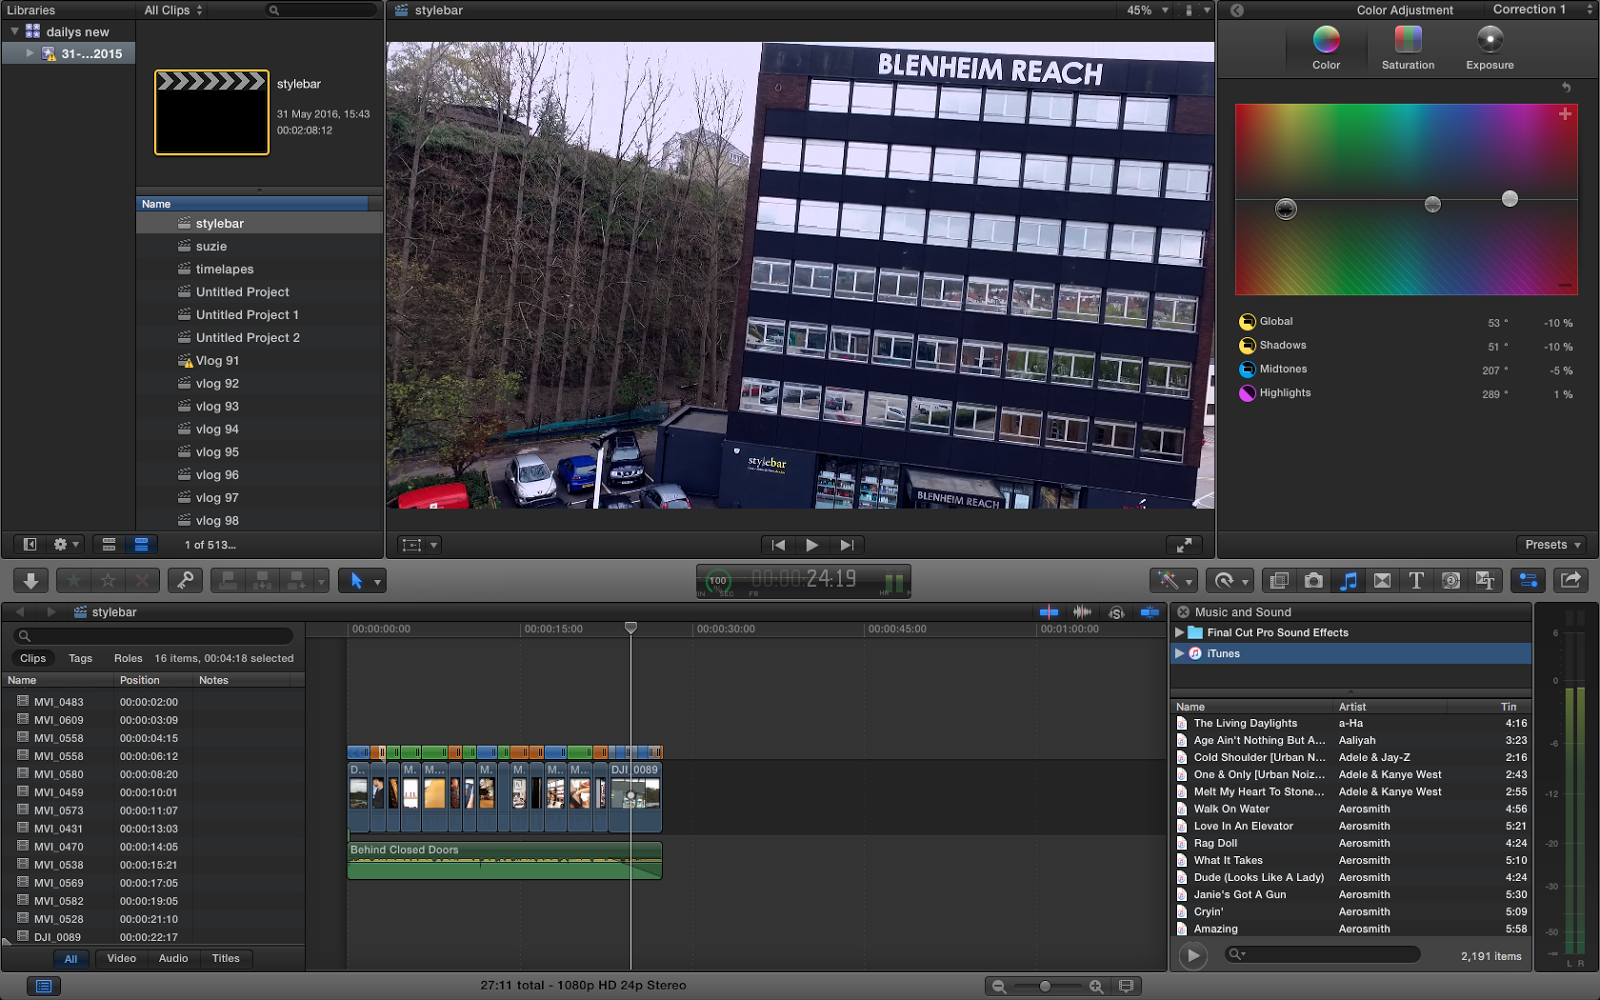The image size is (1600, 1000).
Task: Choose the Select arrow tool
Action: point(357,581)
